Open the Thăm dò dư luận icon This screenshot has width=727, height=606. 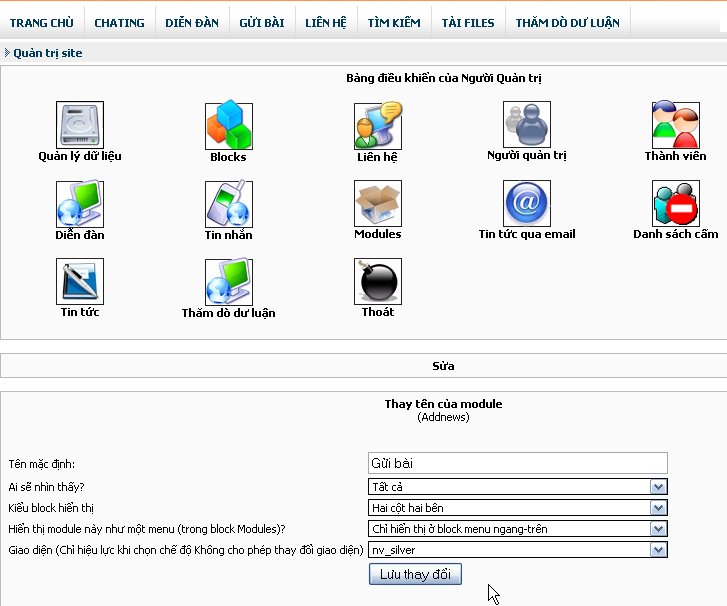click(229, 281)
